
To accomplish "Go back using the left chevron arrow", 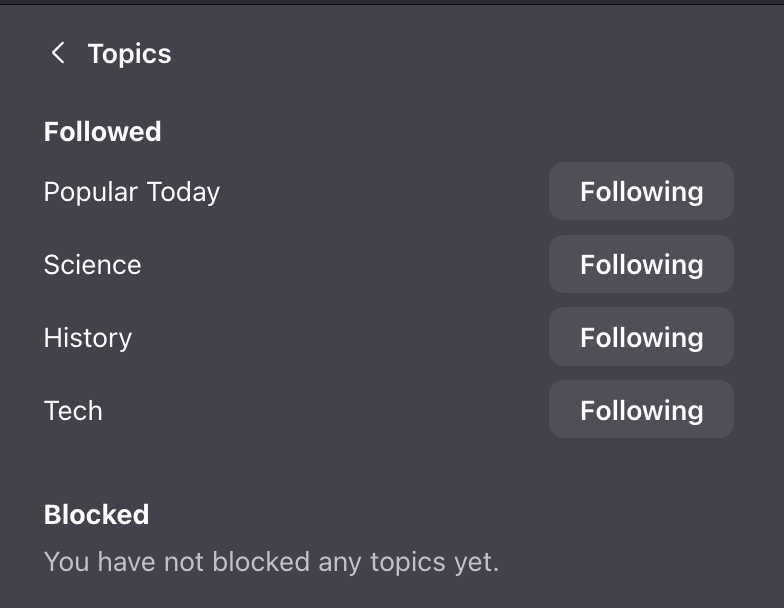I will 58,54.
